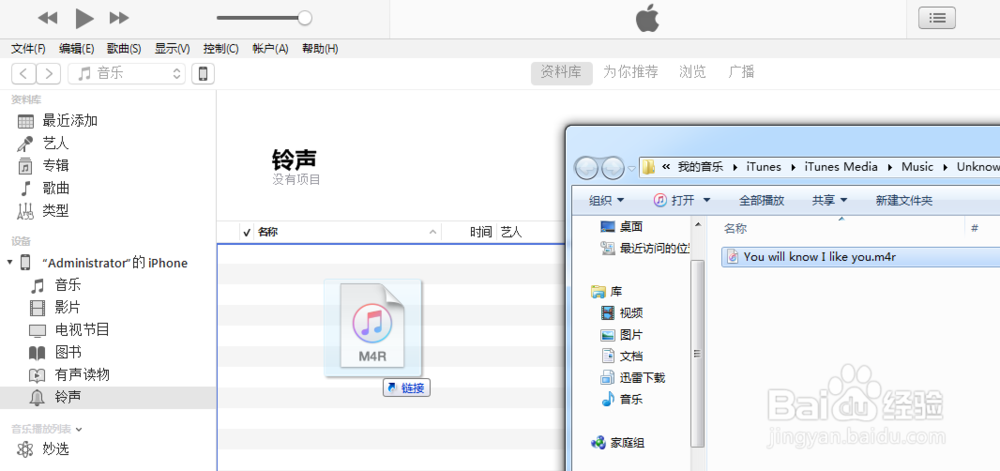Open the 歌曲(S) menu

(124, 48)
